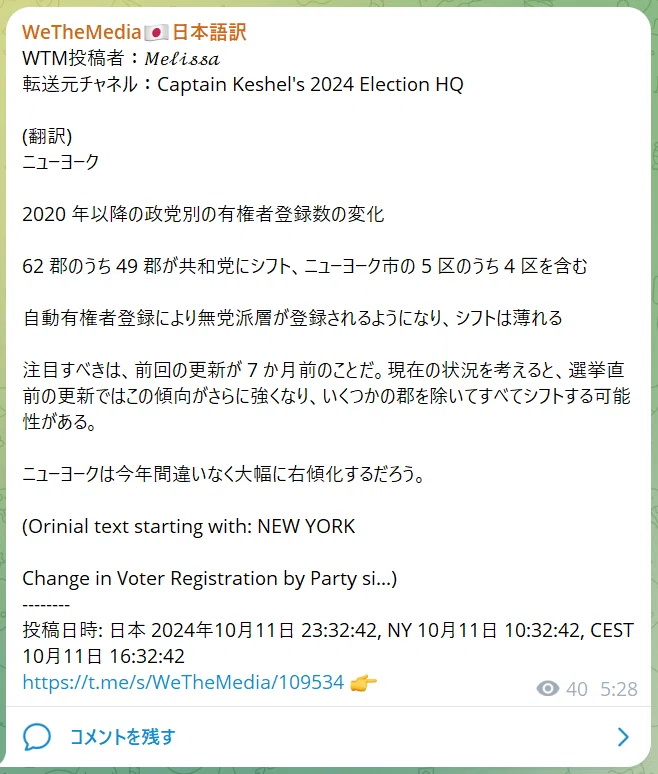Click the (翻訳) label

pos(47,136)
